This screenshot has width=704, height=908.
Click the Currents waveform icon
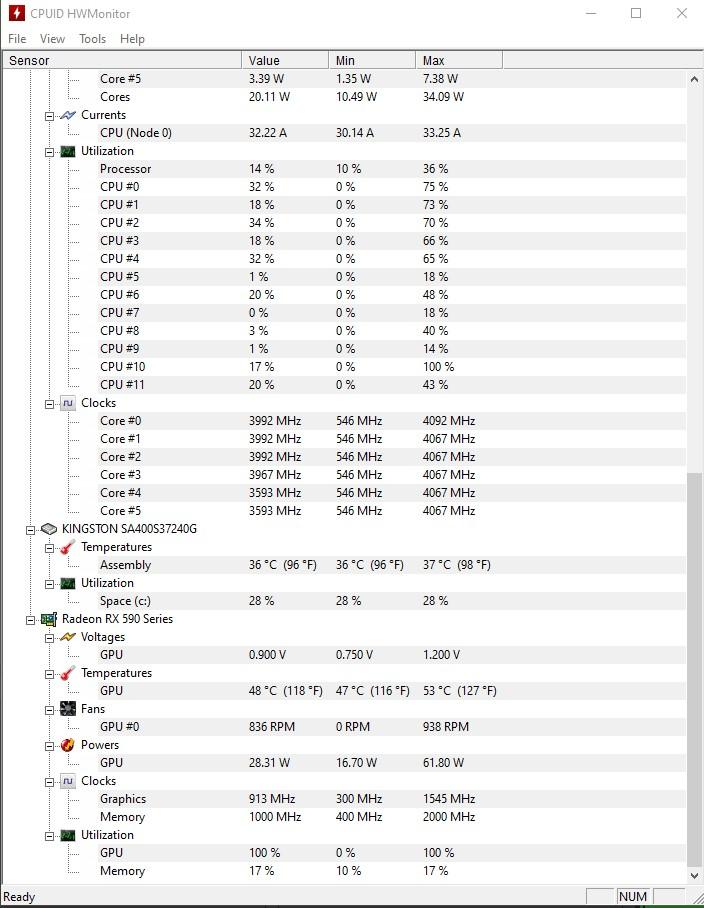68,115
